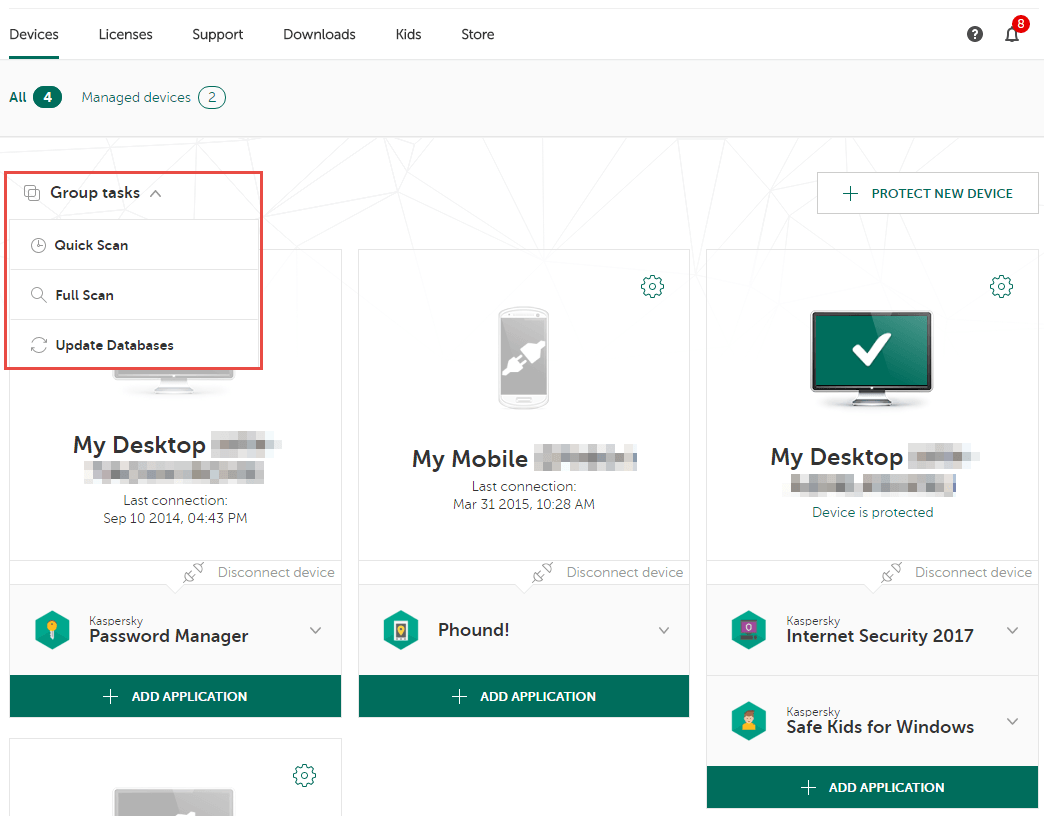Collapse the Group tasks menu chevron
The image size is (1044, 816).
pyautogui.click(x=156, y=193)
